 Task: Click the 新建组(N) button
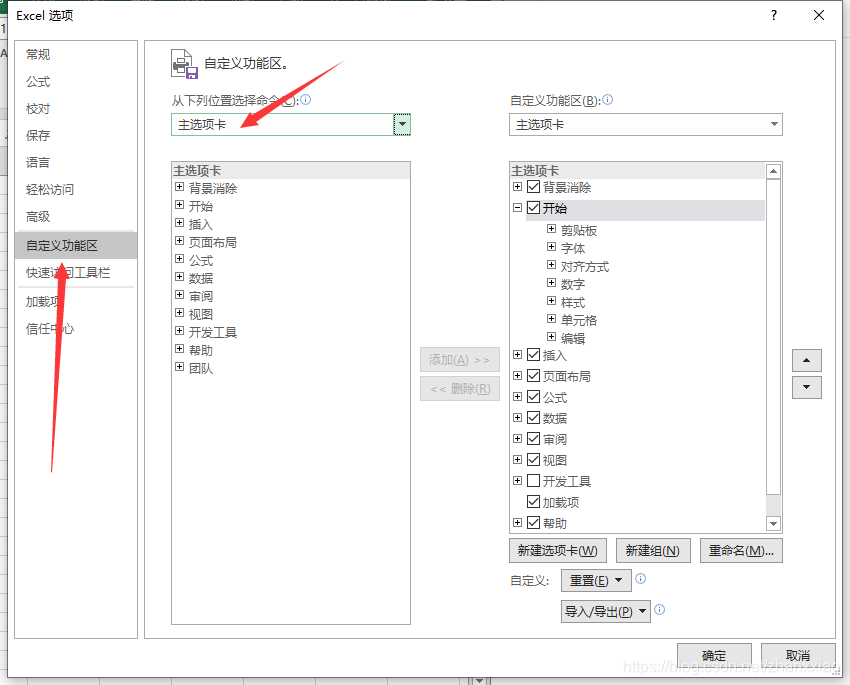coord(653,551)
